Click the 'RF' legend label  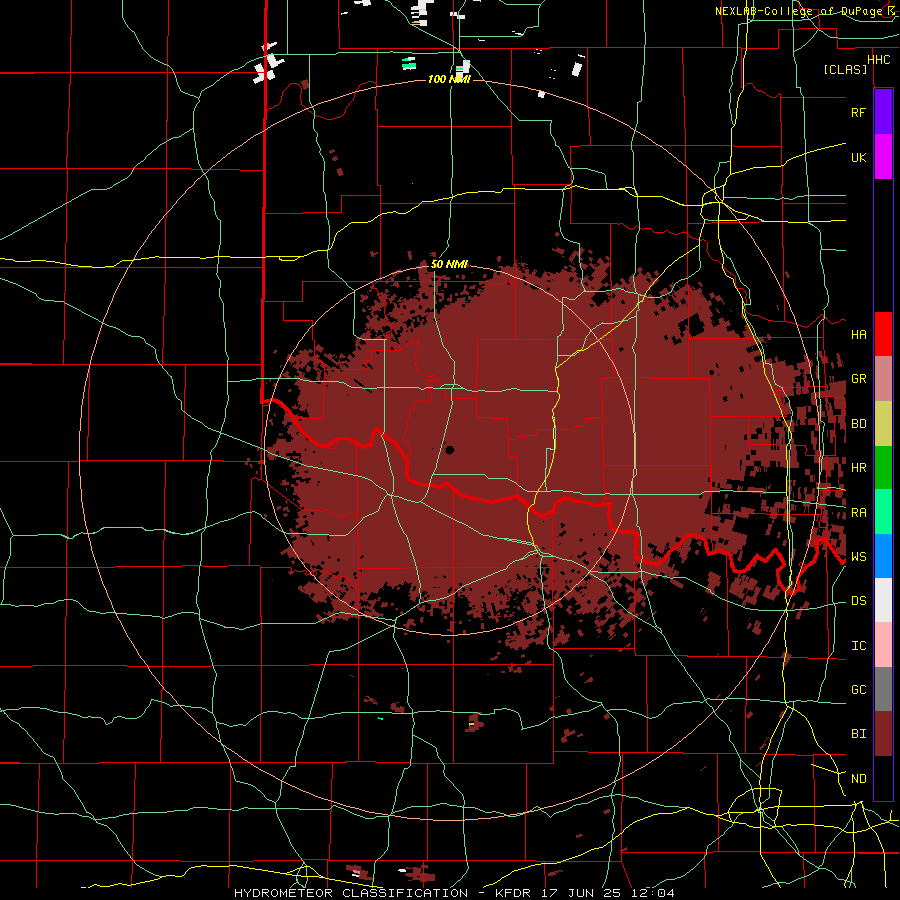pyautogui.click(x=858, y=112)
